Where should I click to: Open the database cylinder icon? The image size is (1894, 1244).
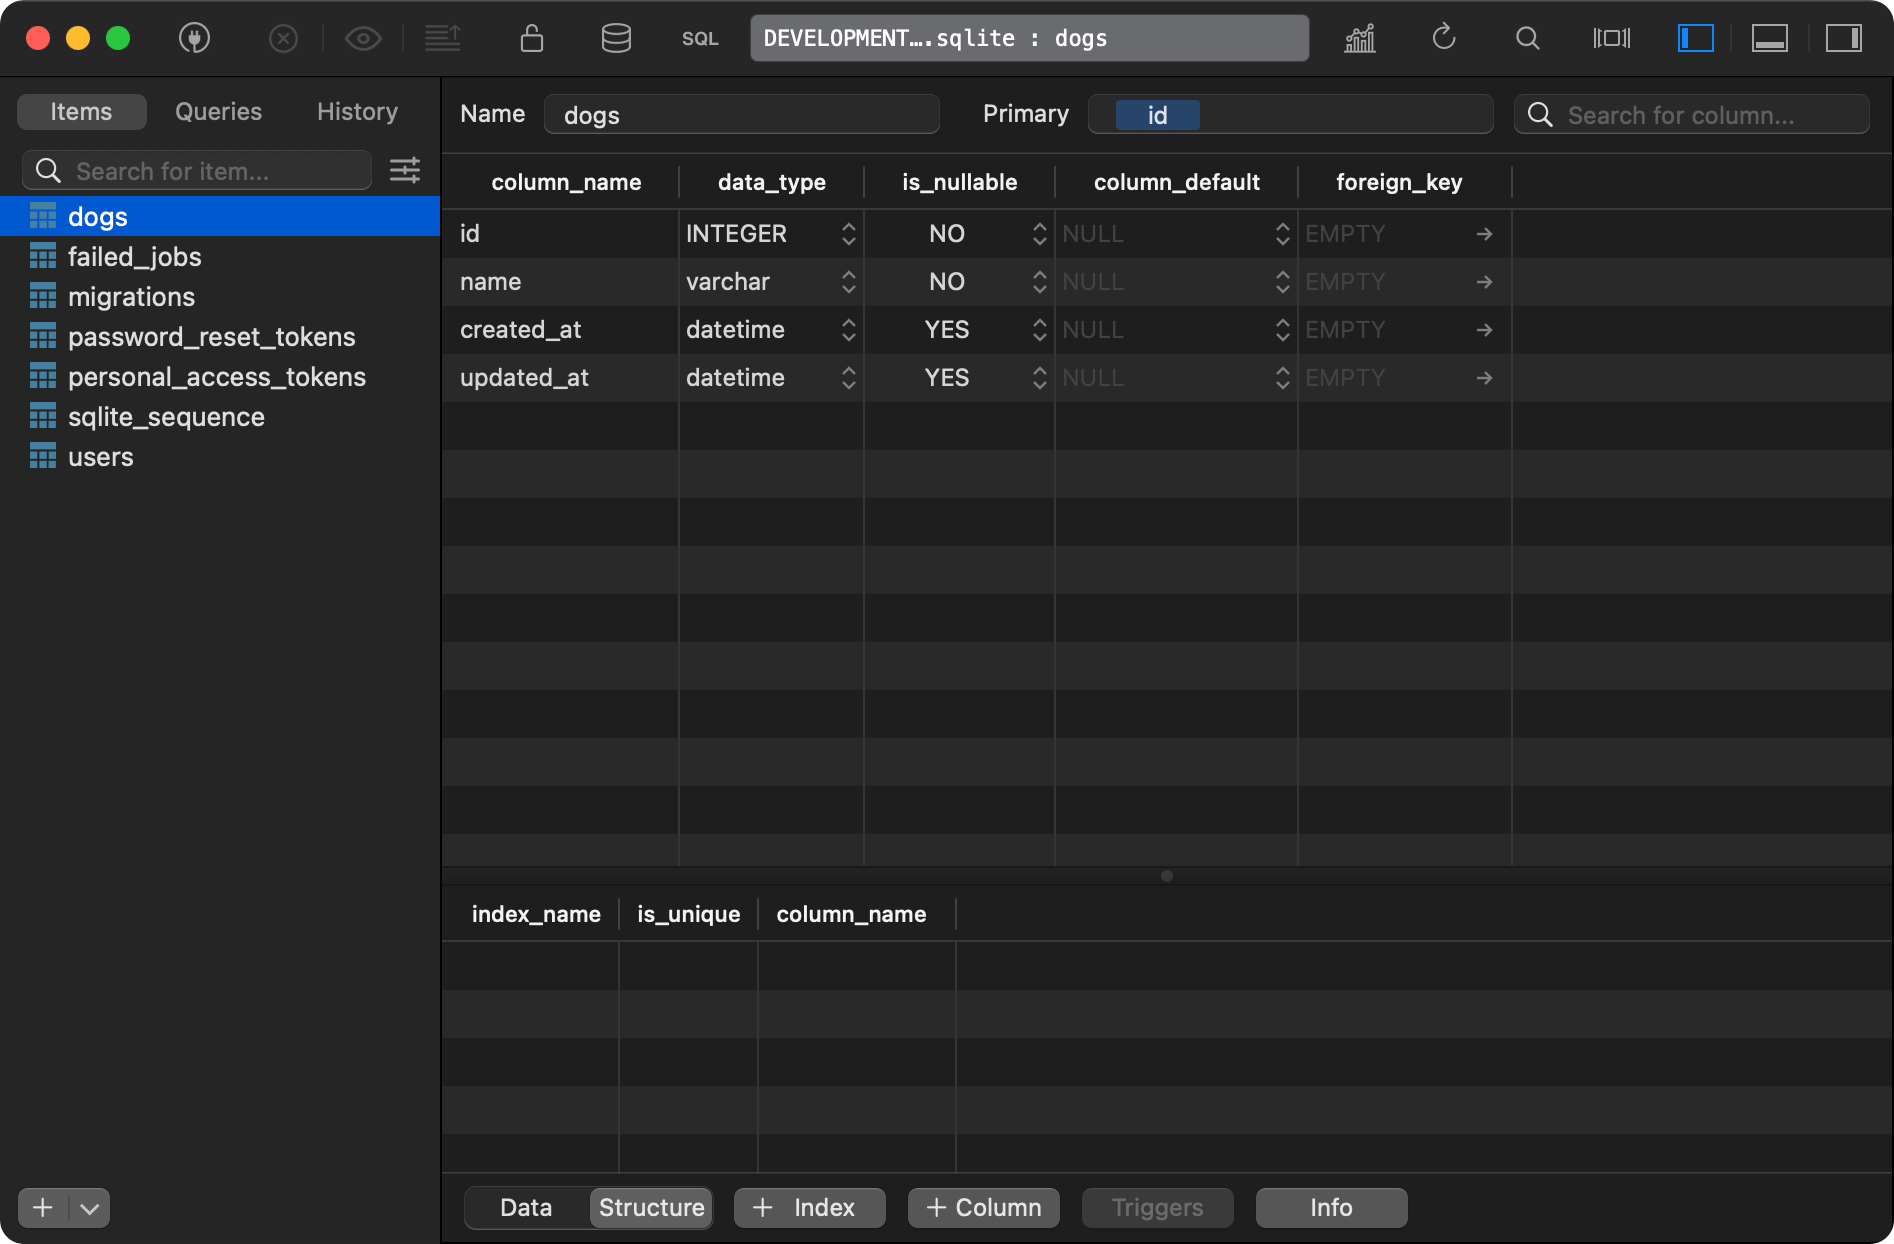coord(616,39)
